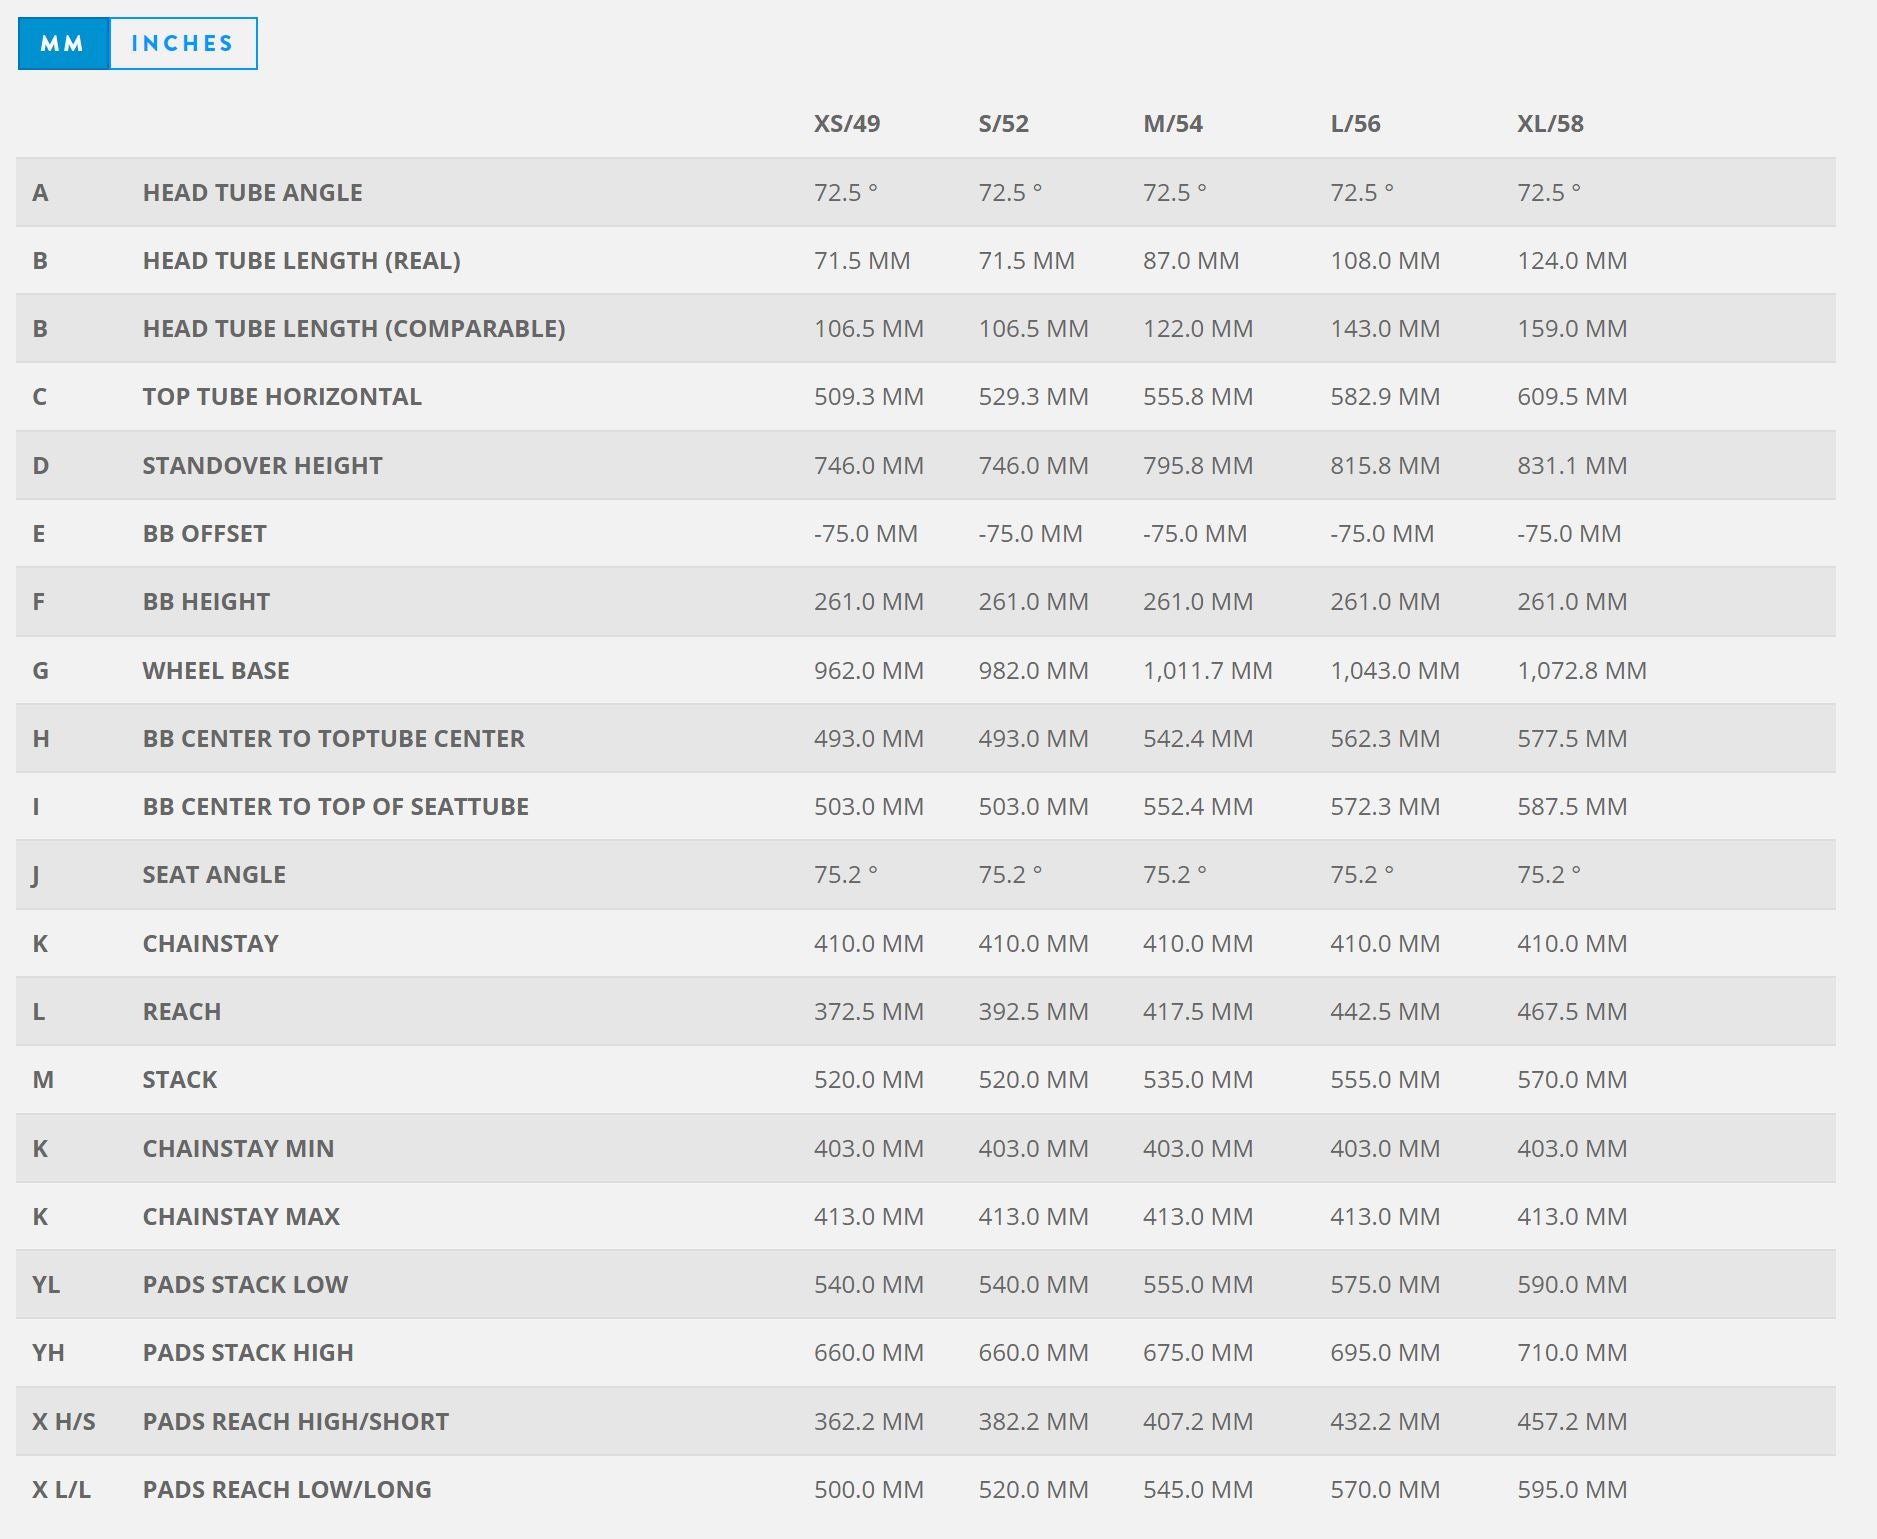Select the 417.5 MM reach value
1877x1539 pixels.
(1198, 1011)
